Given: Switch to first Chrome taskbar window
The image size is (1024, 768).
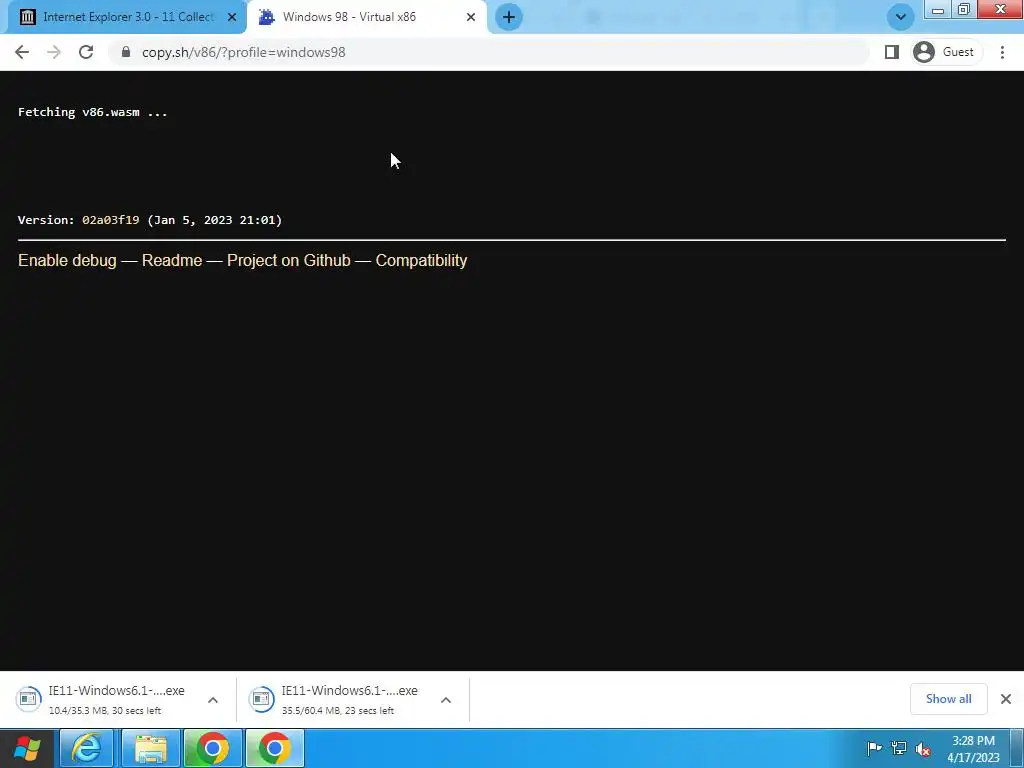Looking at the screenshot, I should click(x=213, y=748).
